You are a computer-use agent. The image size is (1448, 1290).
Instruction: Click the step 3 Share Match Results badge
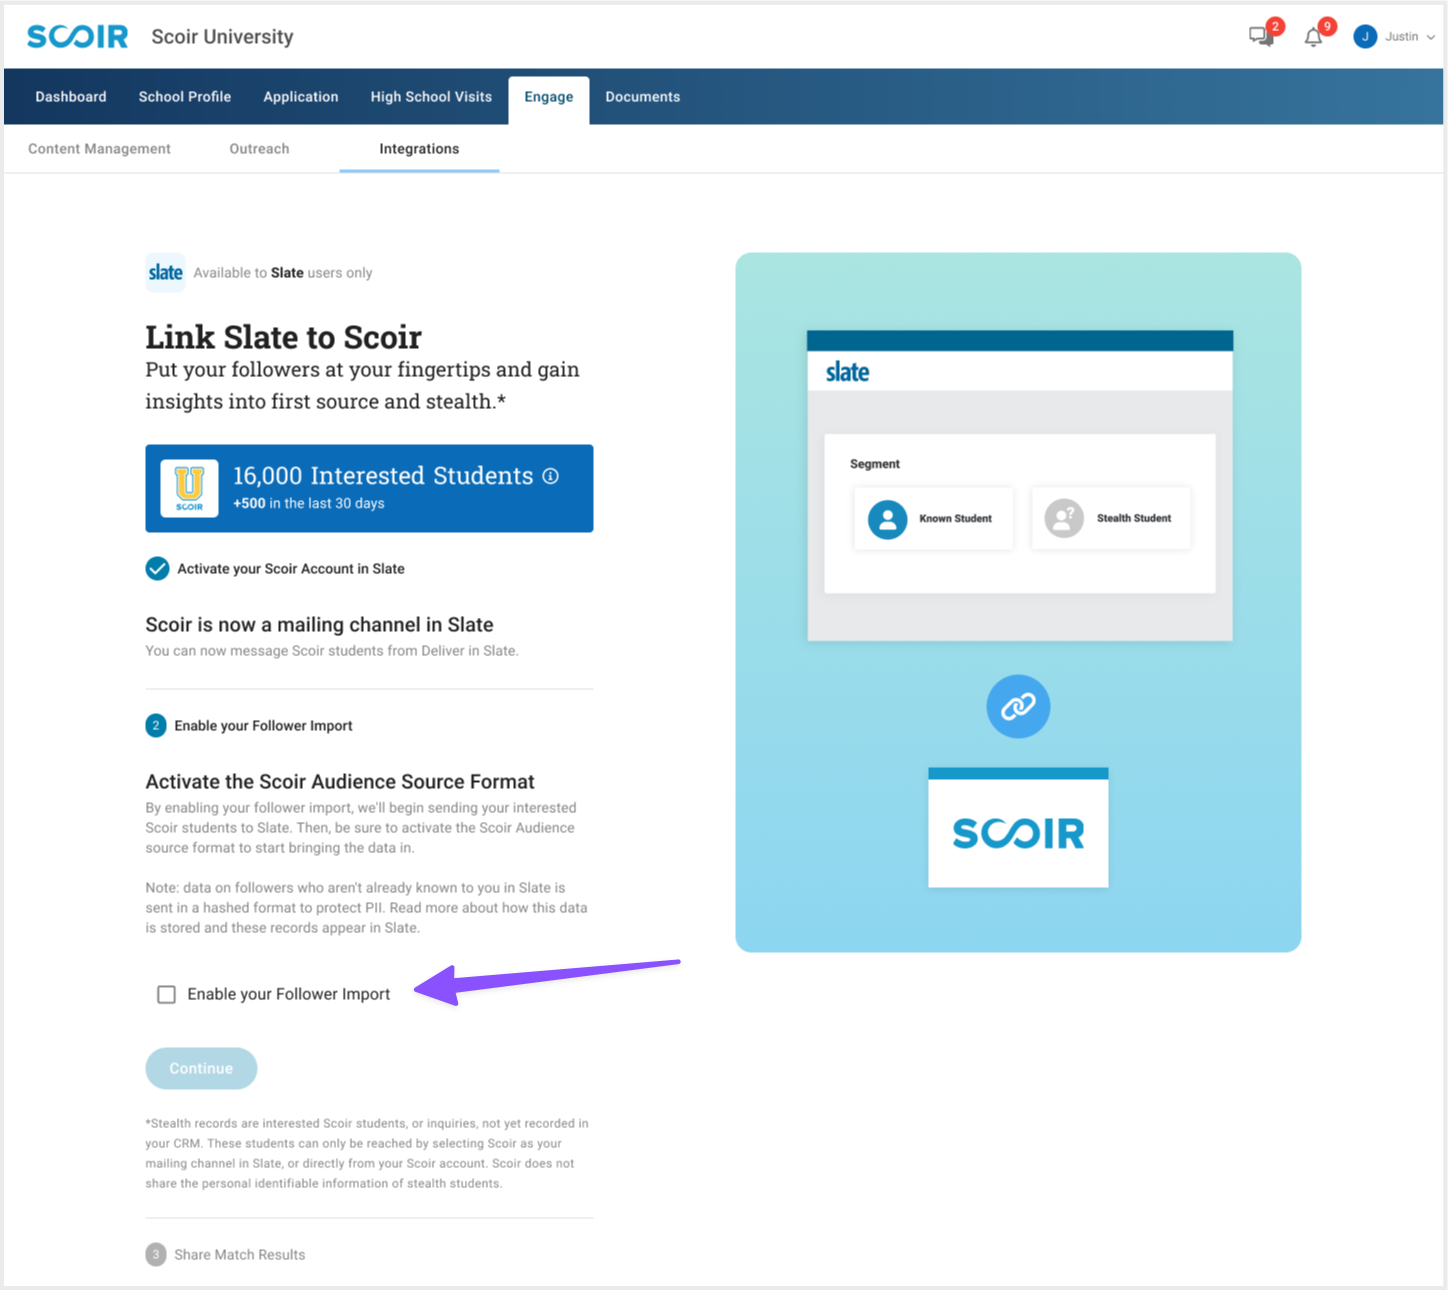pyautogui.click(x=156, y=1254)
